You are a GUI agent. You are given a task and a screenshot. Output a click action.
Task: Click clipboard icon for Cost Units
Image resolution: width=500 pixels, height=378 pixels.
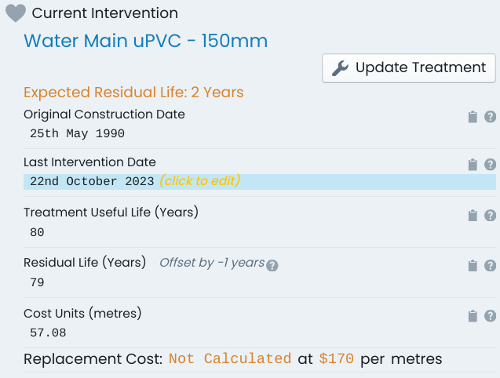coord(473,316)
